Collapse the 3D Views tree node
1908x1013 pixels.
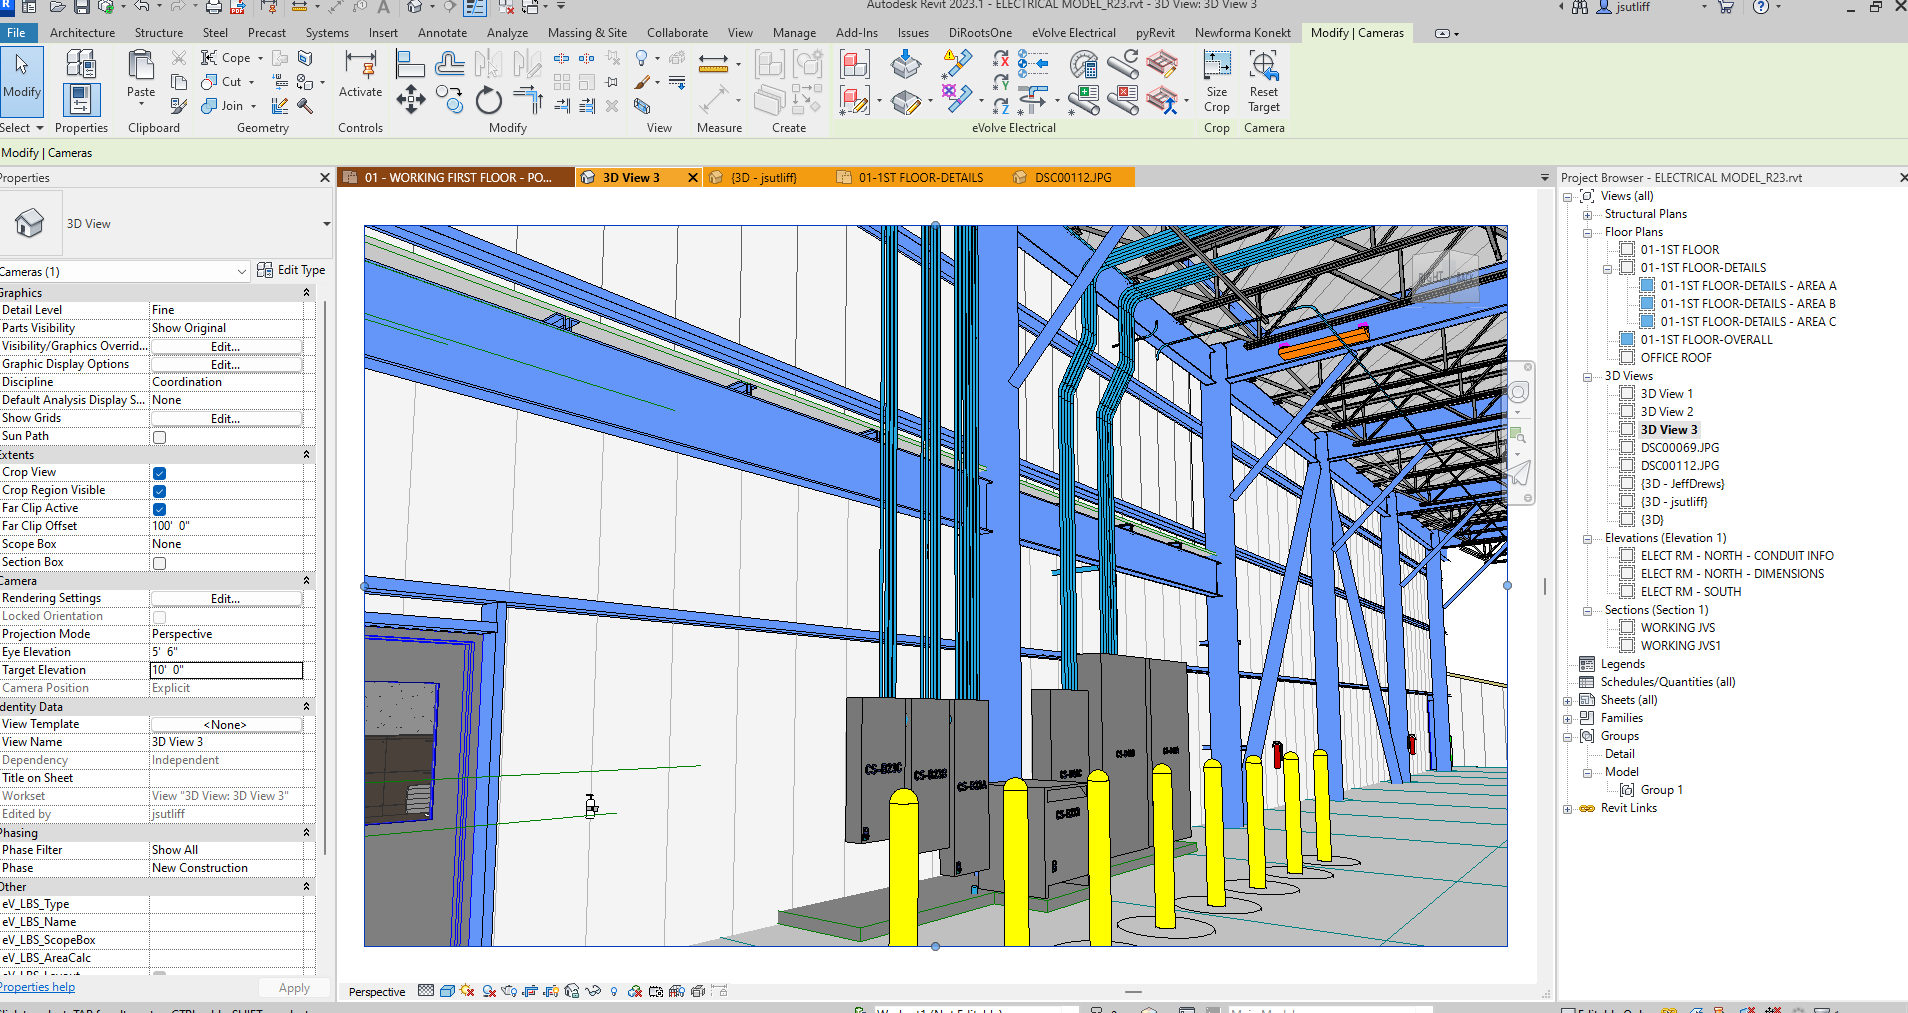coord(1587,377)
